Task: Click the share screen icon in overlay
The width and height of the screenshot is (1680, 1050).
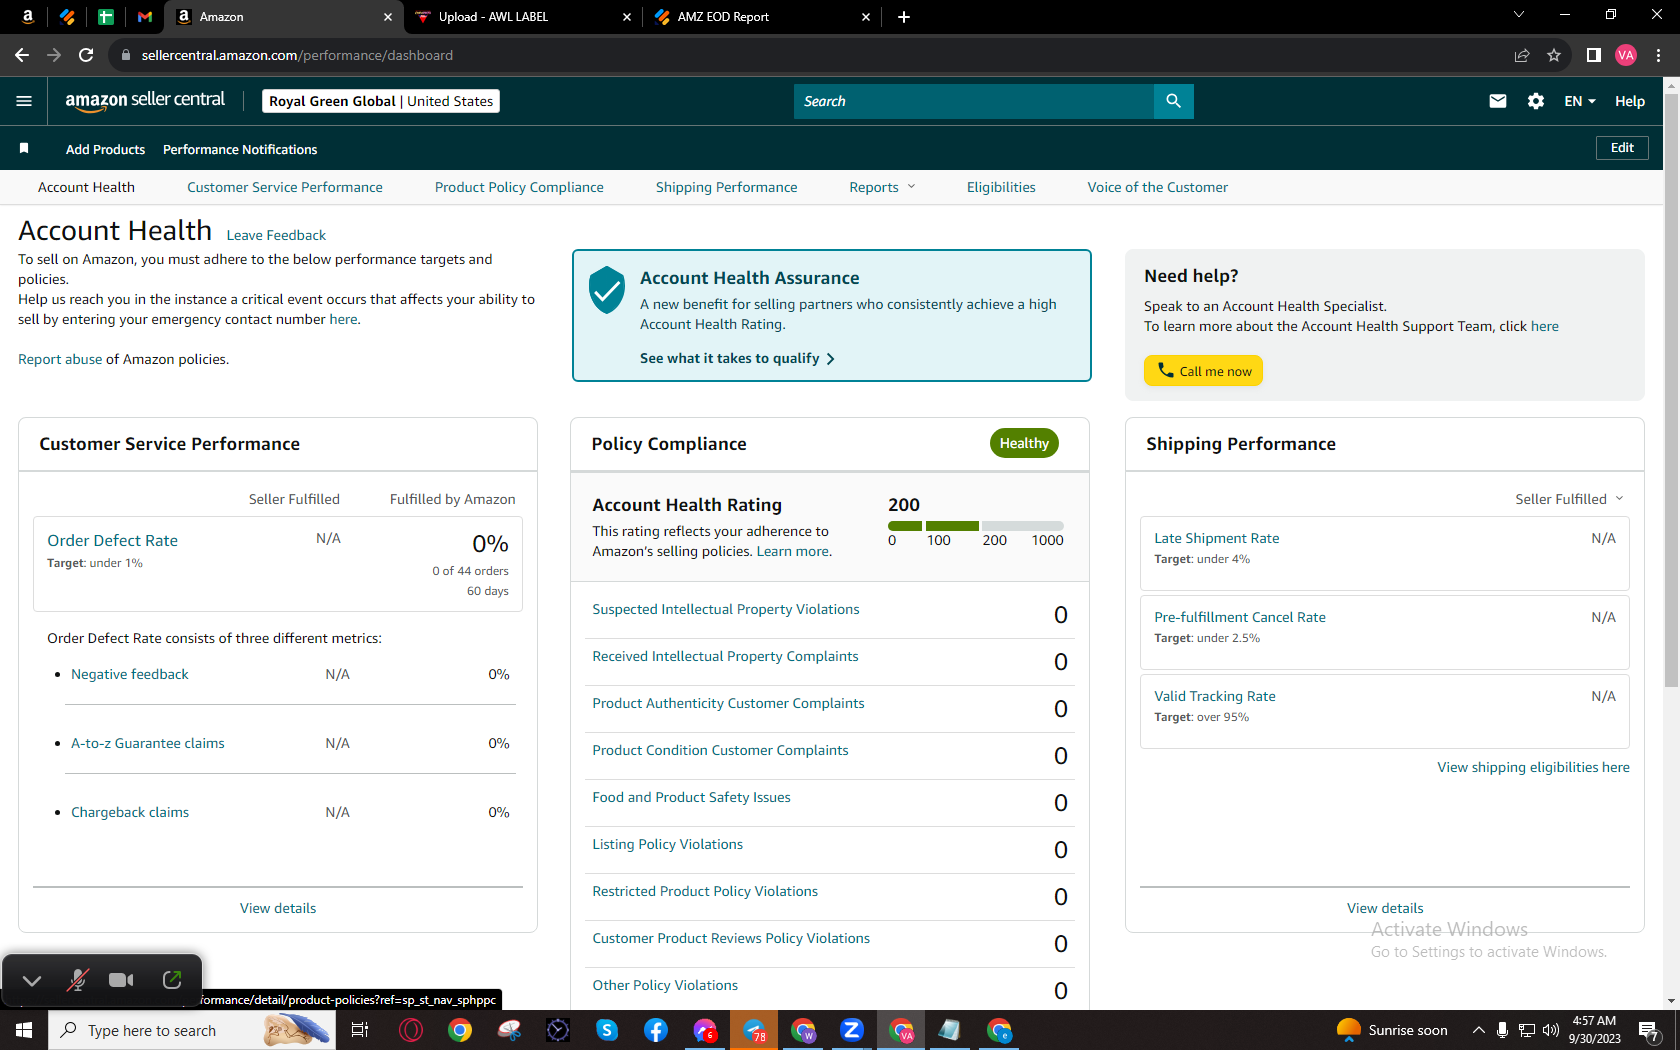Action: (172, 980)
